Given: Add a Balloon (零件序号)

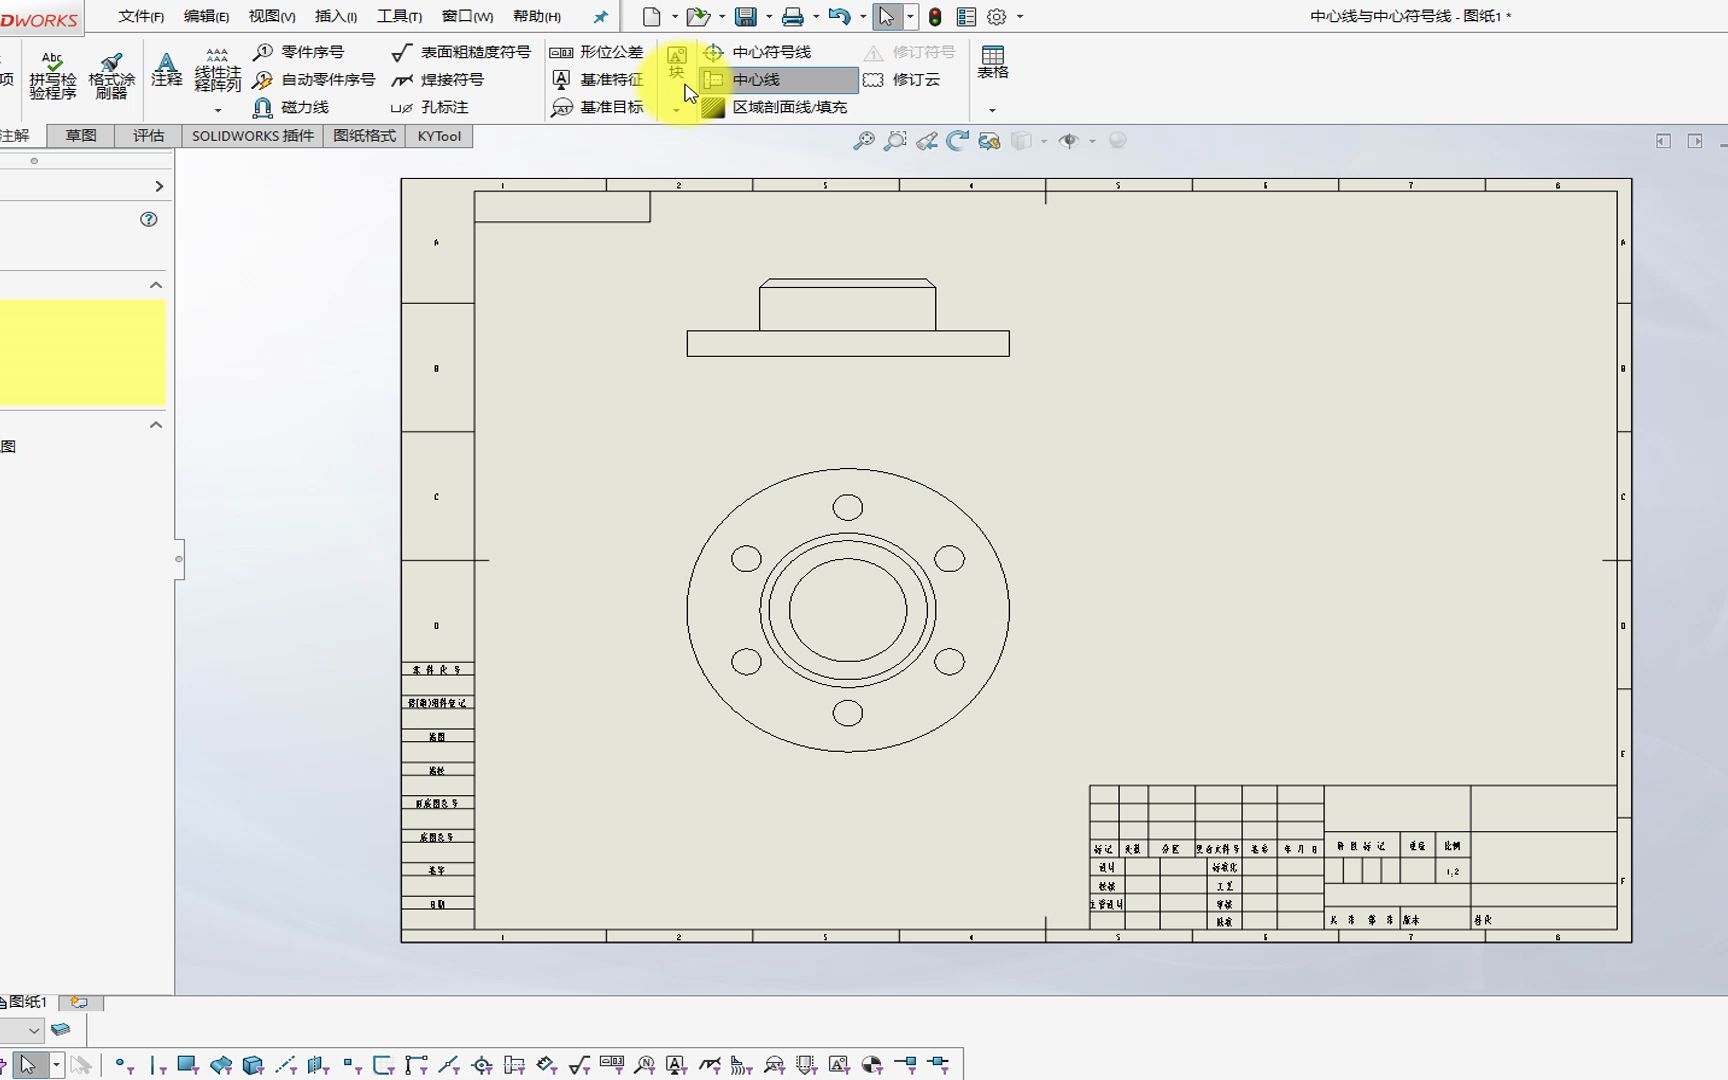Looking at the screenshot, I should (298, 52).
